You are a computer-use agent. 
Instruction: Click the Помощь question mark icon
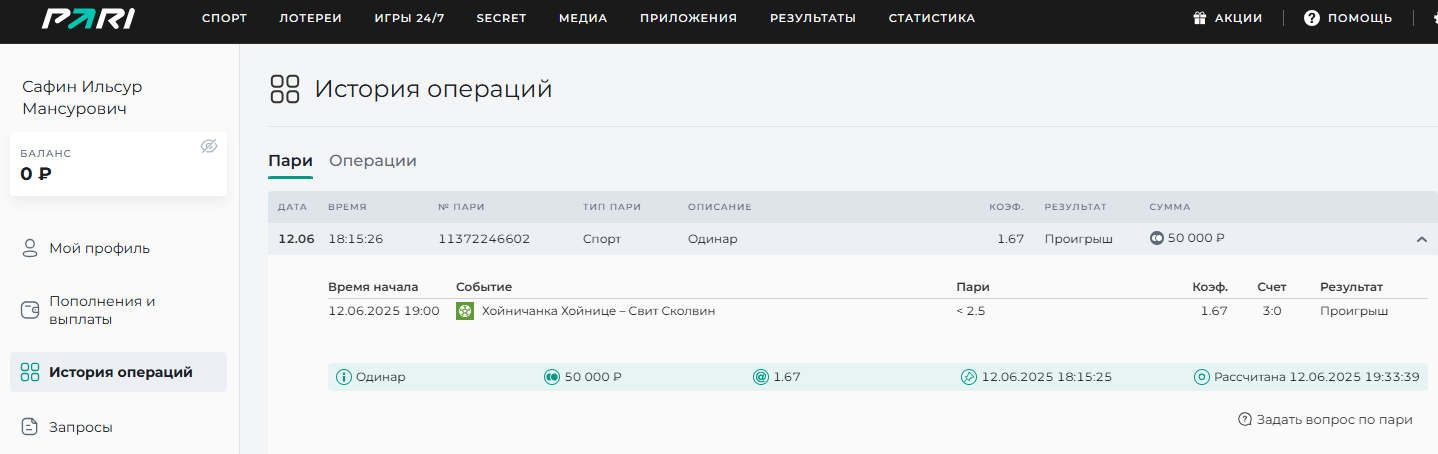click(1312, 18)
